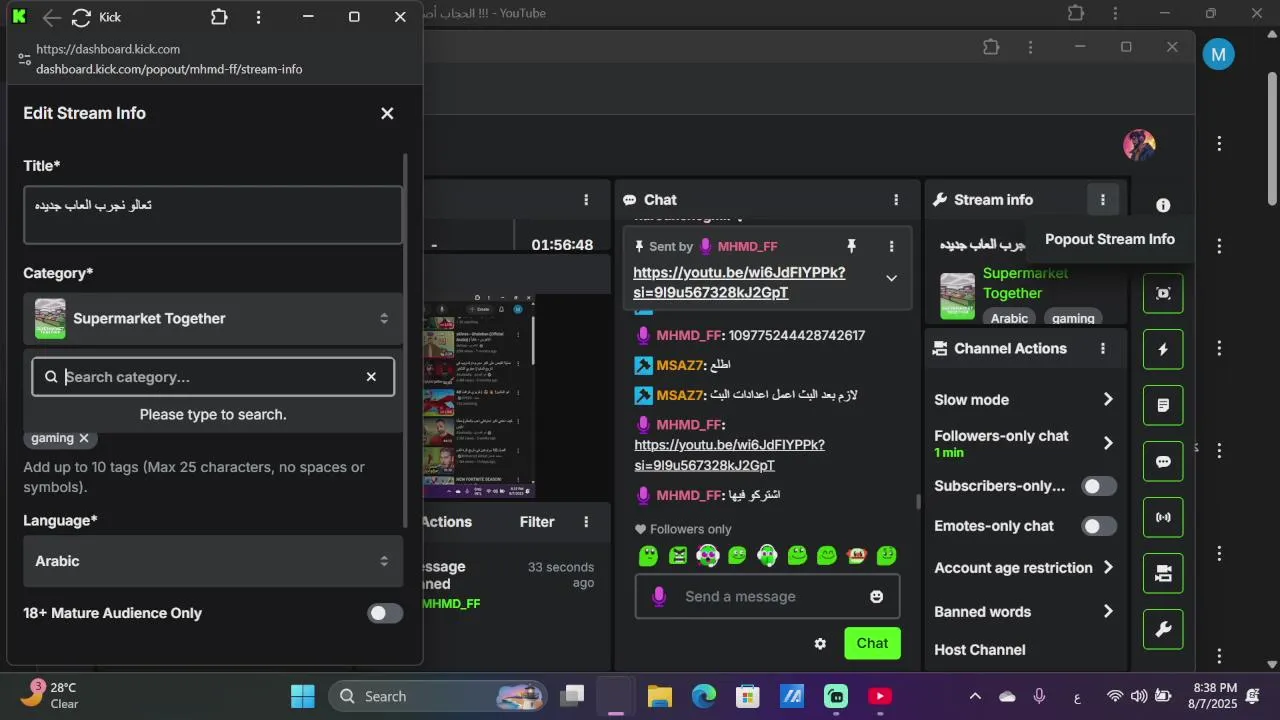Click the Edit Stream Info scrollbar
Screen dimensions: 1280x720
point(405,340)
